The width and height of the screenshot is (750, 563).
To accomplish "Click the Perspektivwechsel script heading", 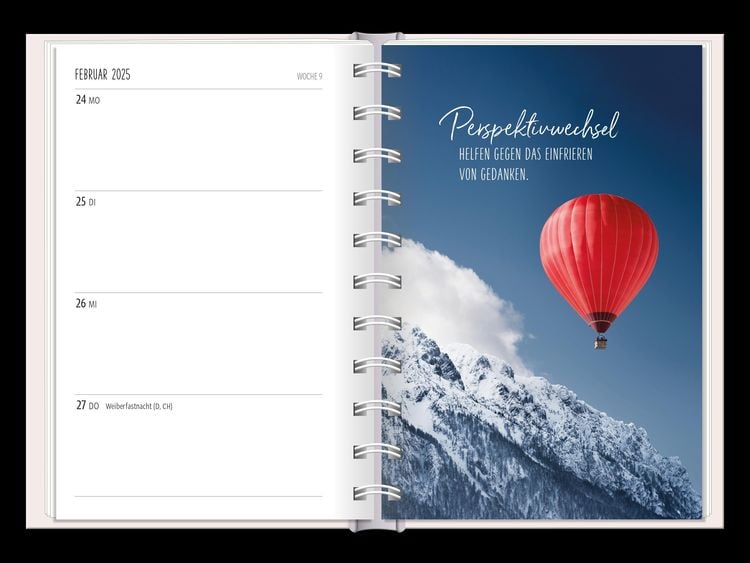I will 528,127.
